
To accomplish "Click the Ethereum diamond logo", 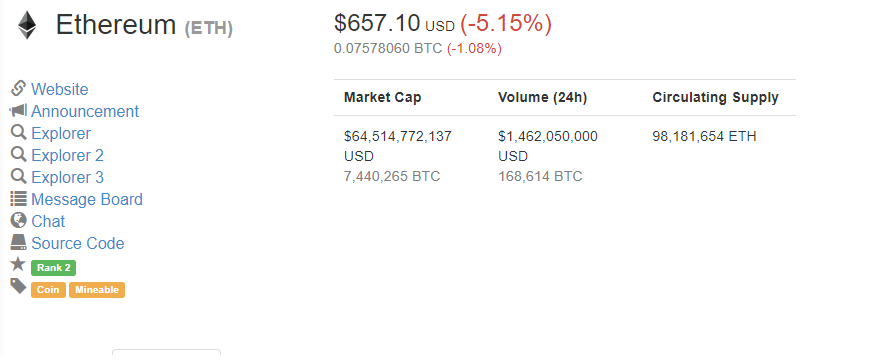I will point(26,26).
